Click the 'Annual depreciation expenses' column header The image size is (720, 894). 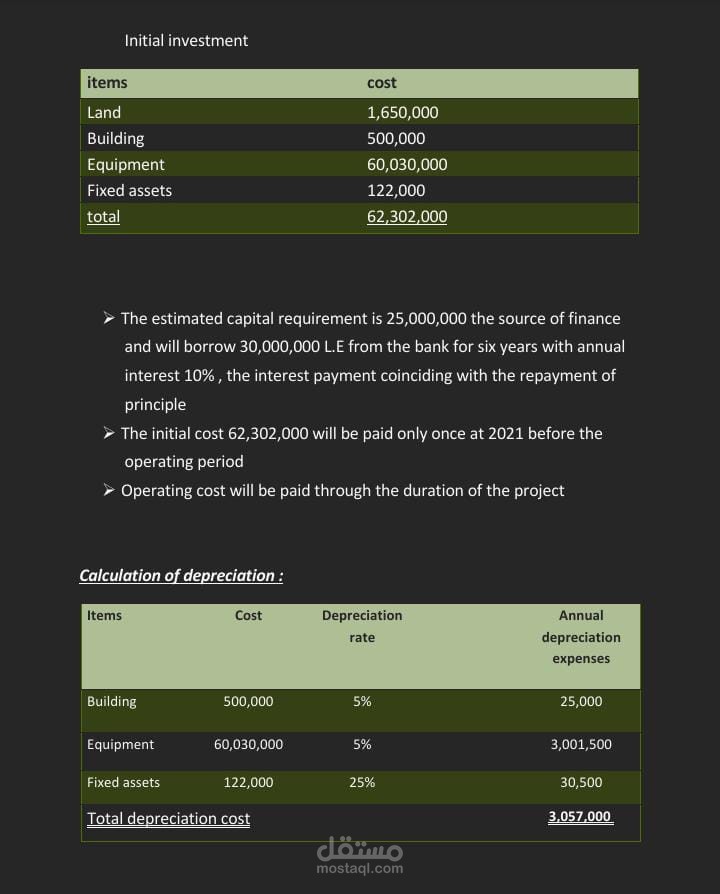pos(581,637)
